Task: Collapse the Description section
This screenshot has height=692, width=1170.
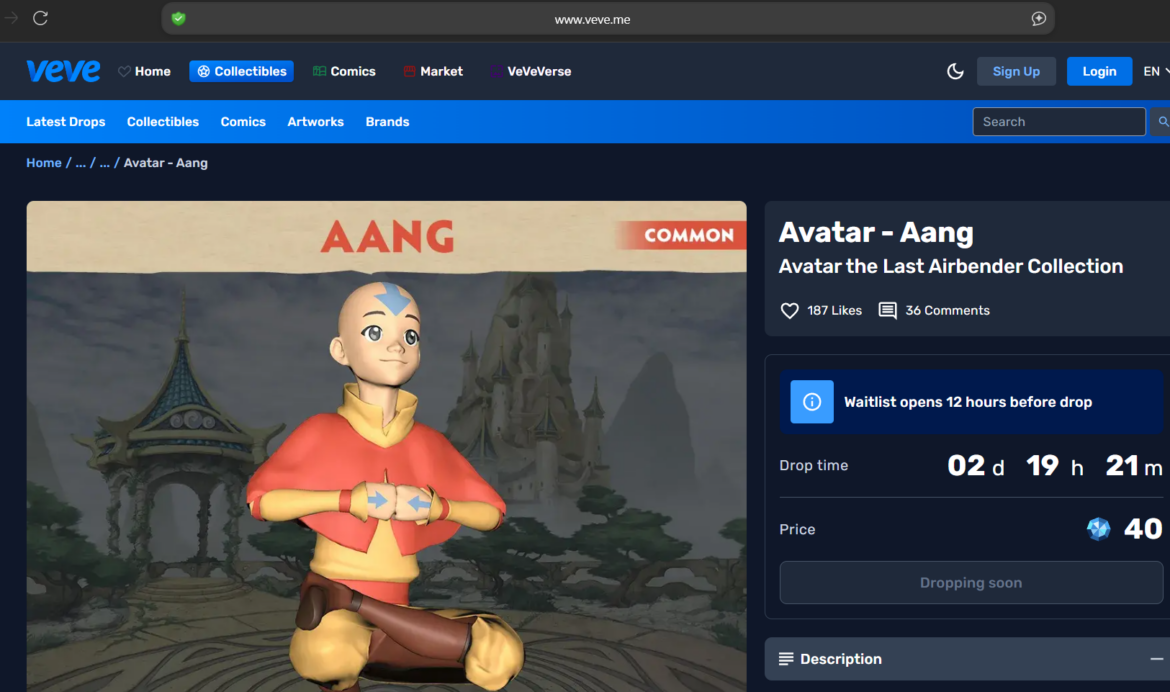Action: 1156,659
